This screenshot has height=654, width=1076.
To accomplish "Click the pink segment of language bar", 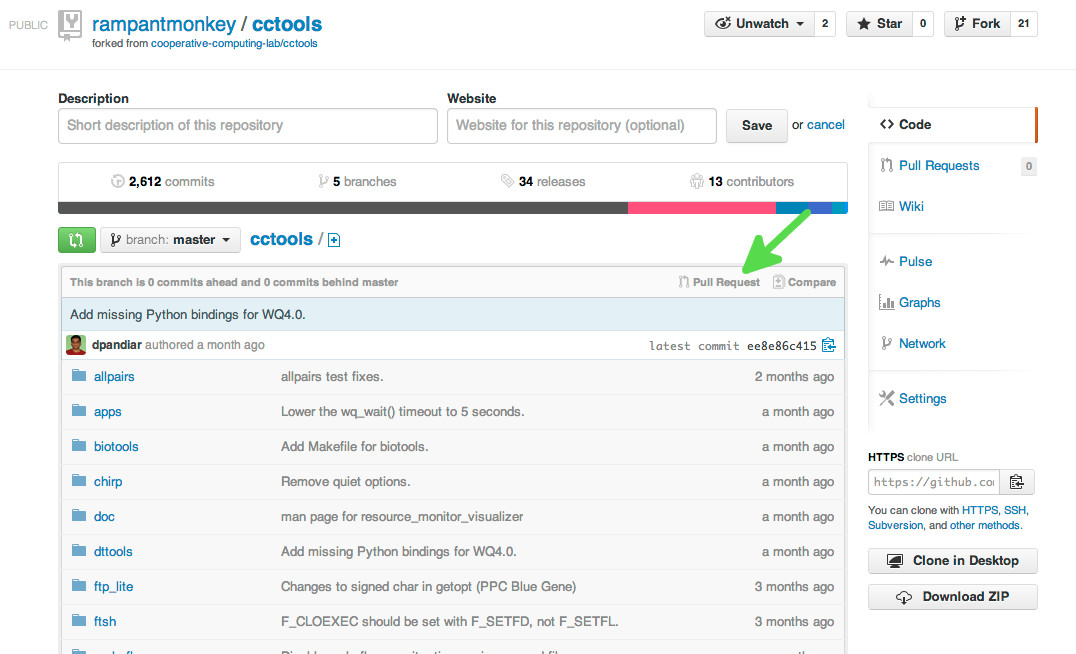I will coord(702,208).
